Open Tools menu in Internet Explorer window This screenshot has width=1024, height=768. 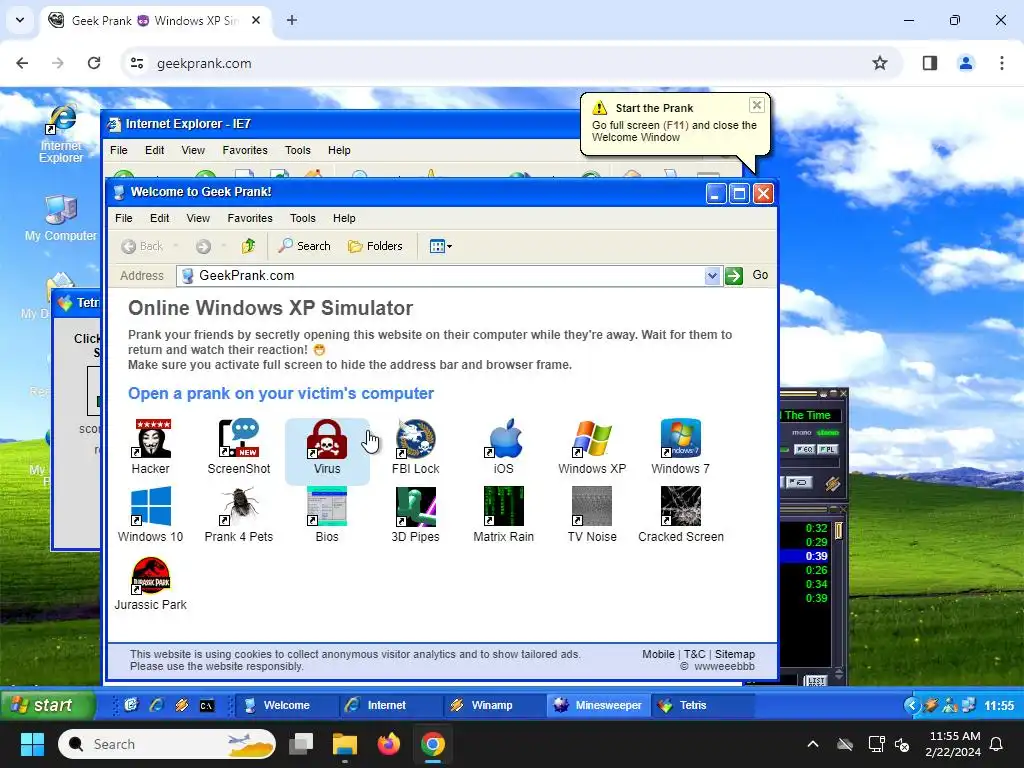point(298,150)
